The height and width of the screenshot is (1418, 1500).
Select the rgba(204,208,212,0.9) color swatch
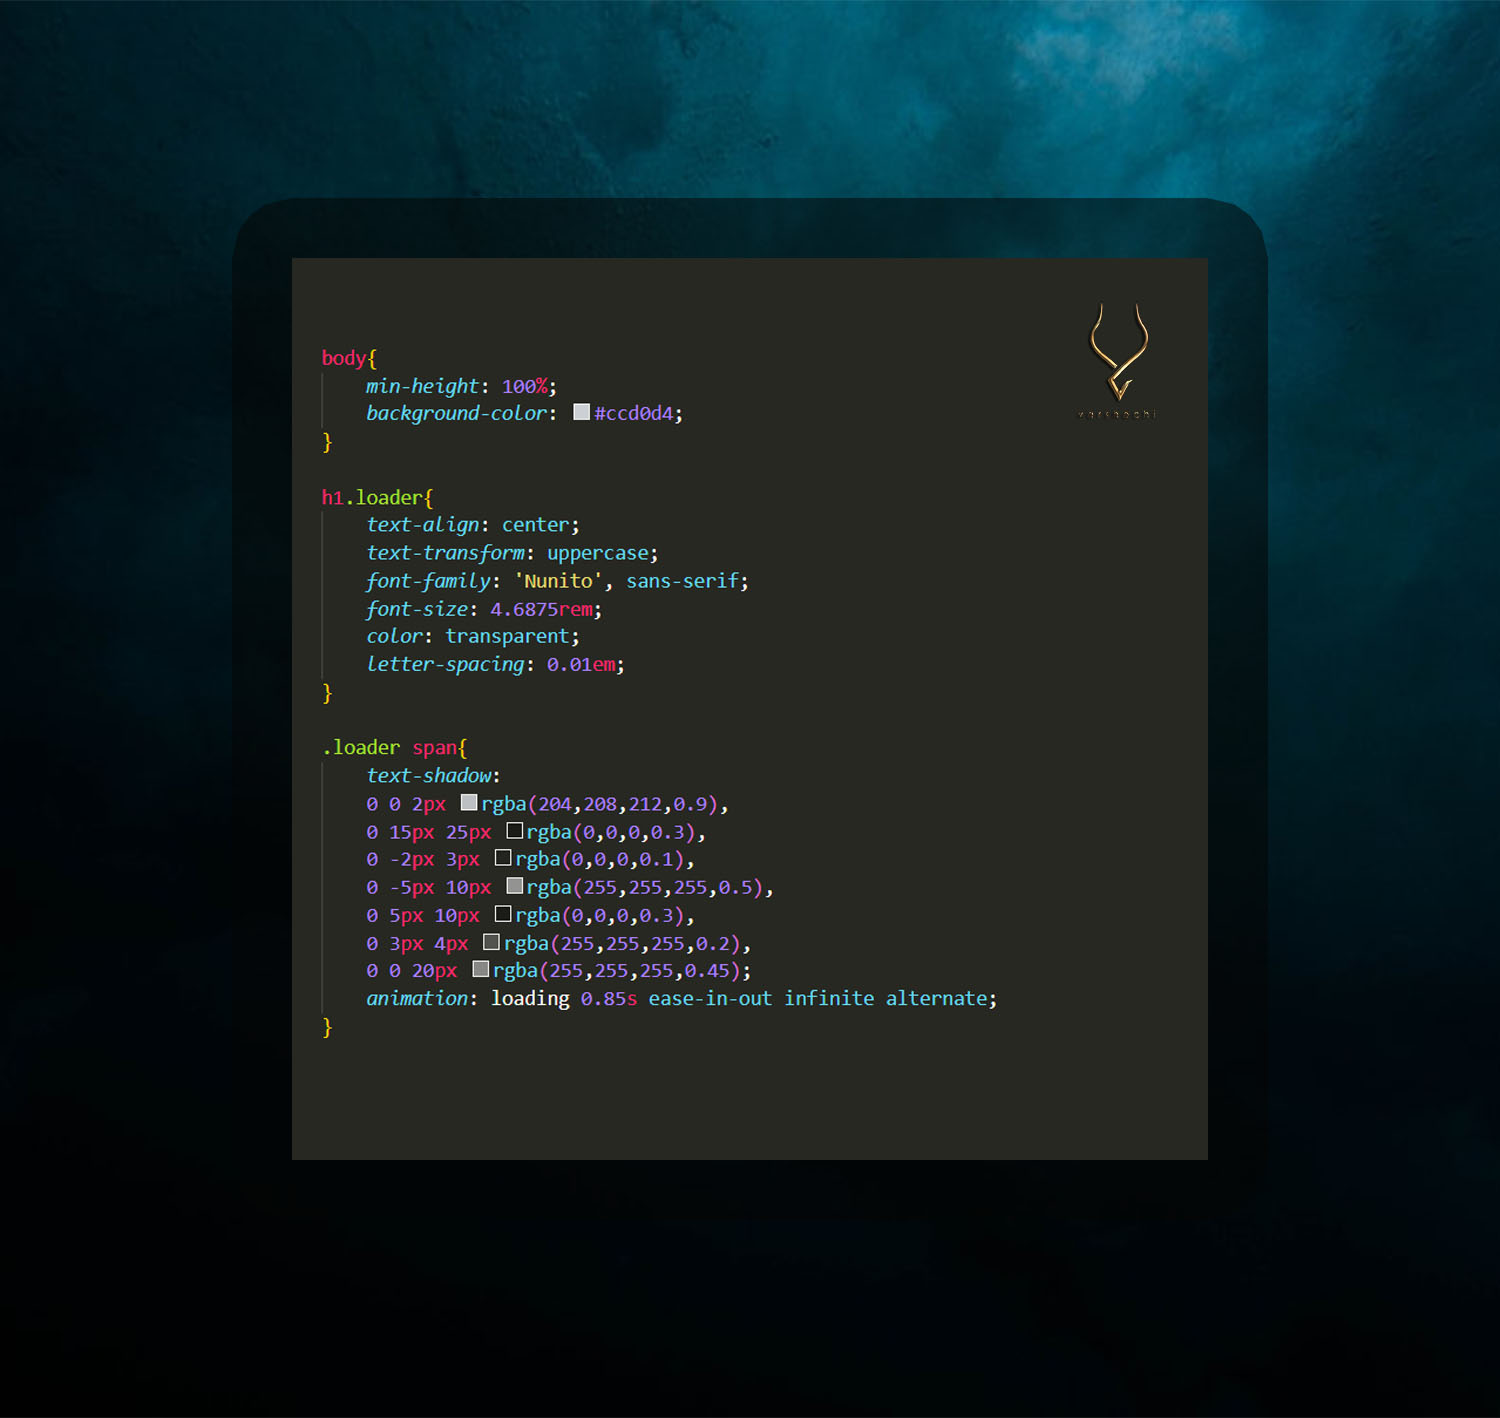pos(468,803)
